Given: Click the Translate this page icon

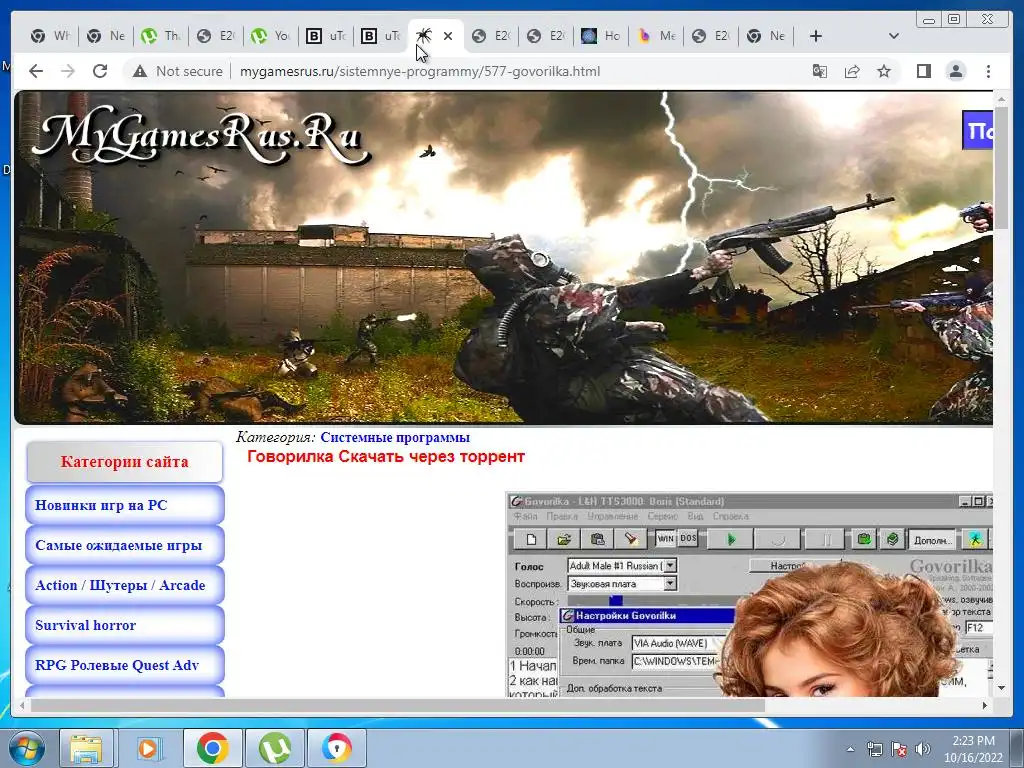Looking at the screenshot, I should (820, 71).
